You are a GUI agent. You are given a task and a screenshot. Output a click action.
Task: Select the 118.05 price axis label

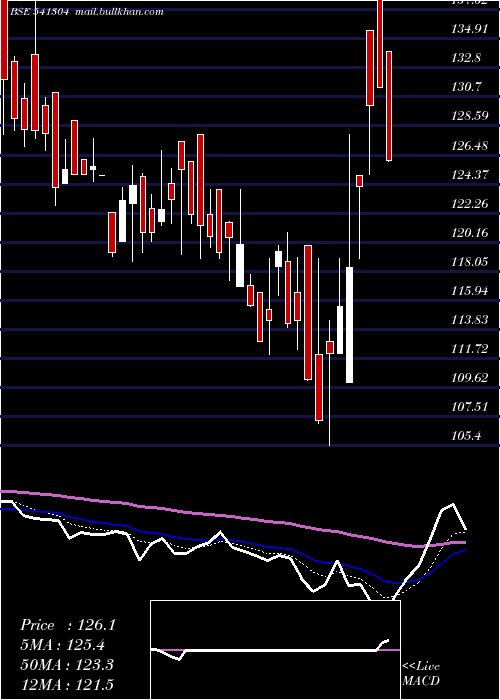[x=469, y=262]
